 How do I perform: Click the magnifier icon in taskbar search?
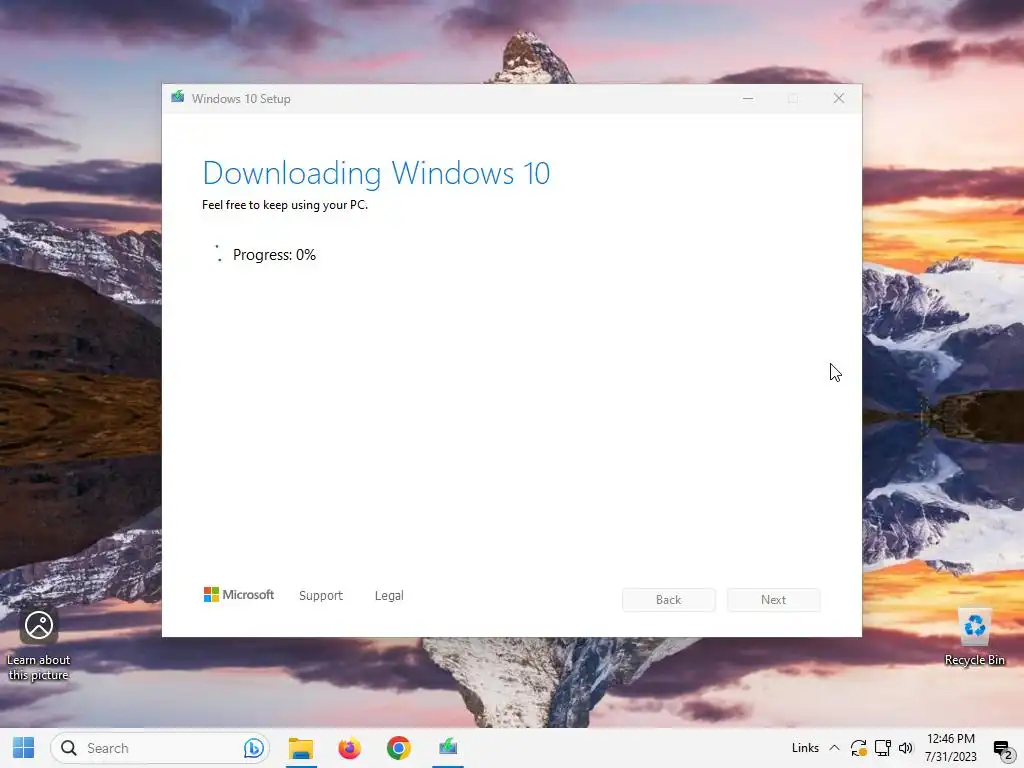pos(69,748)
